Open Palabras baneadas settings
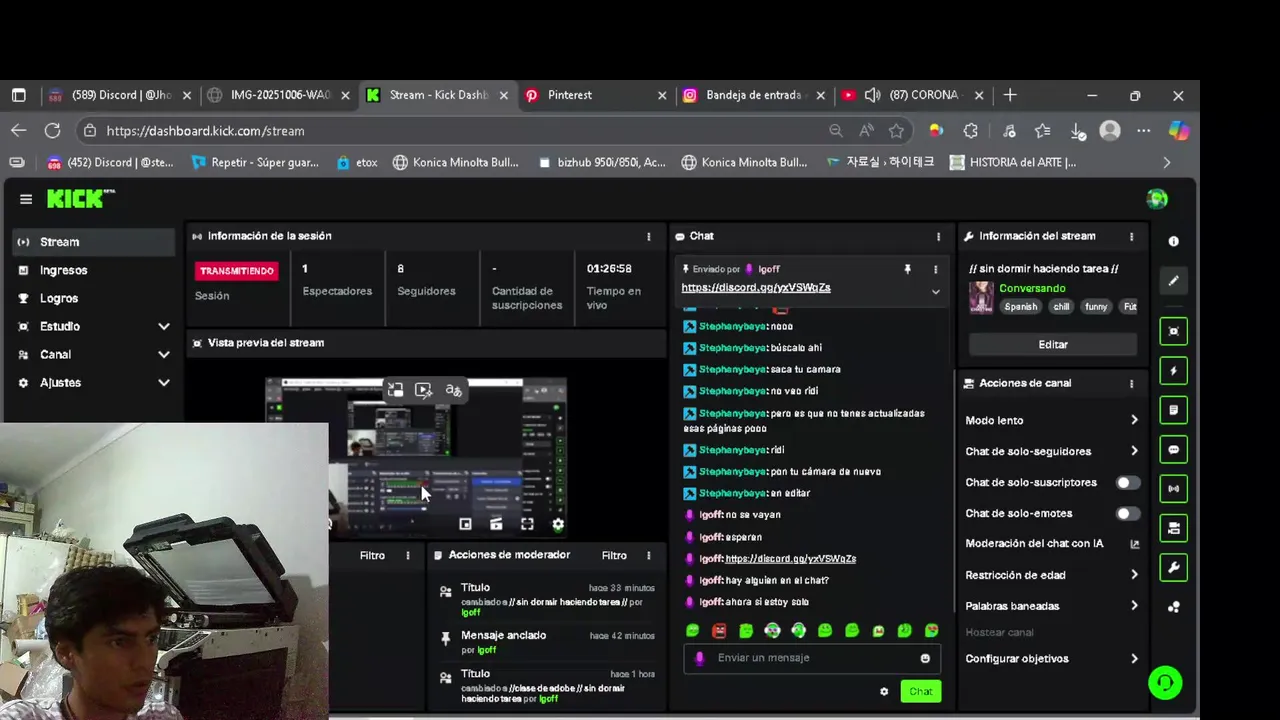The width and height of the screenshot is (1280, 720). 1052,606
